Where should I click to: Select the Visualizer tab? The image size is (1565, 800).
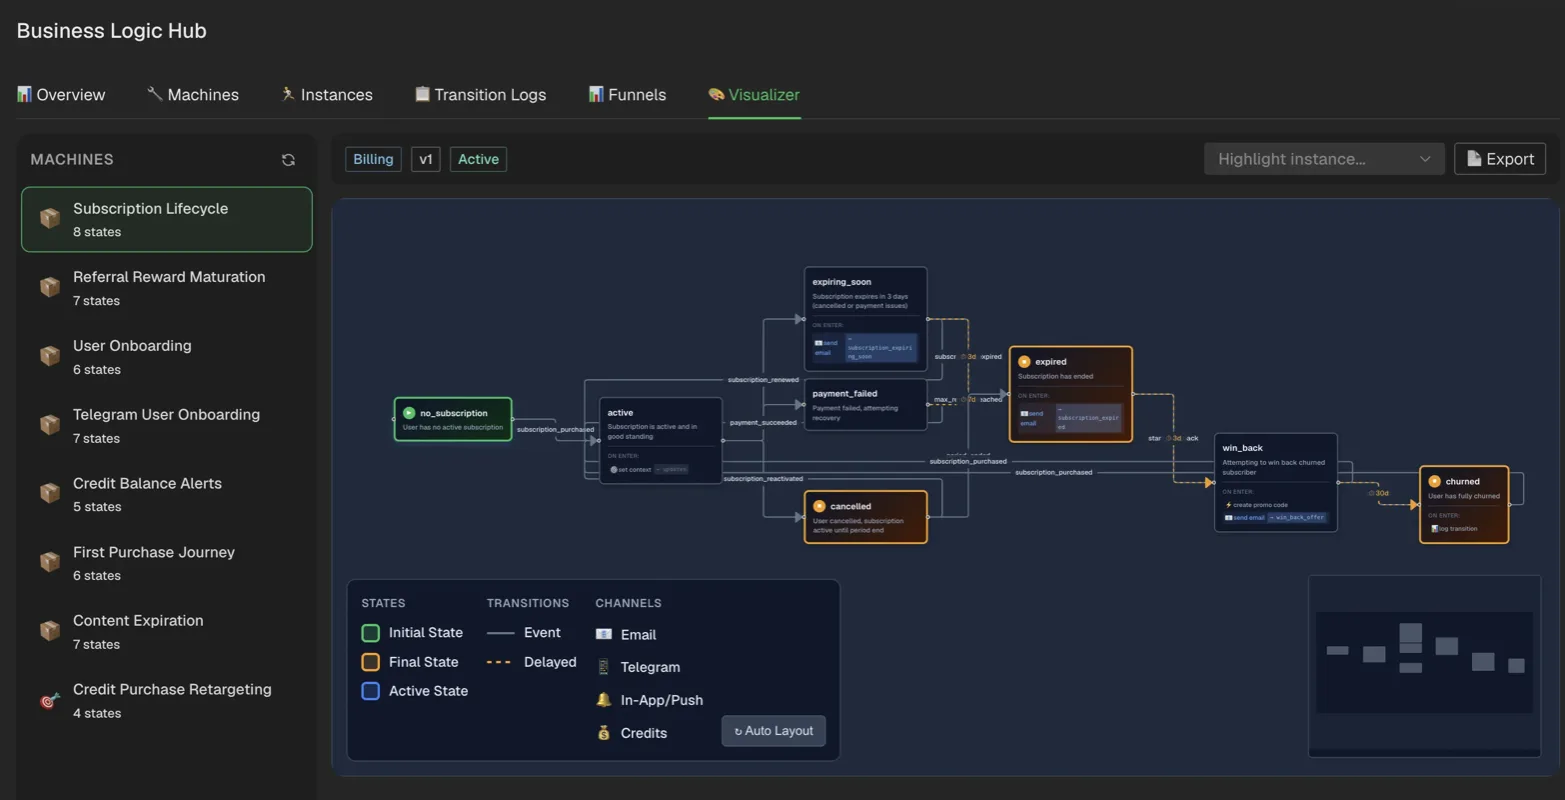coord(754,95)
